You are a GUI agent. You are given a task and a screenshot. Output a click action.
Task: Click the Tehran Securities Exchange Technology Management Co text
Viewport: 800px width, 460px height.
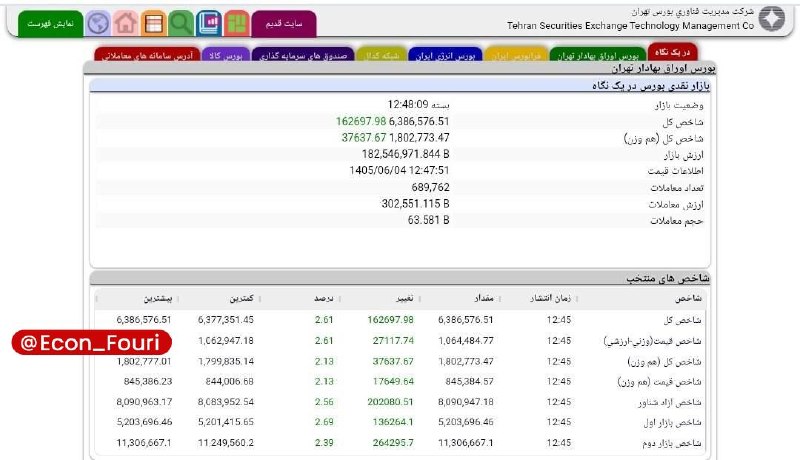coord(630,25)
